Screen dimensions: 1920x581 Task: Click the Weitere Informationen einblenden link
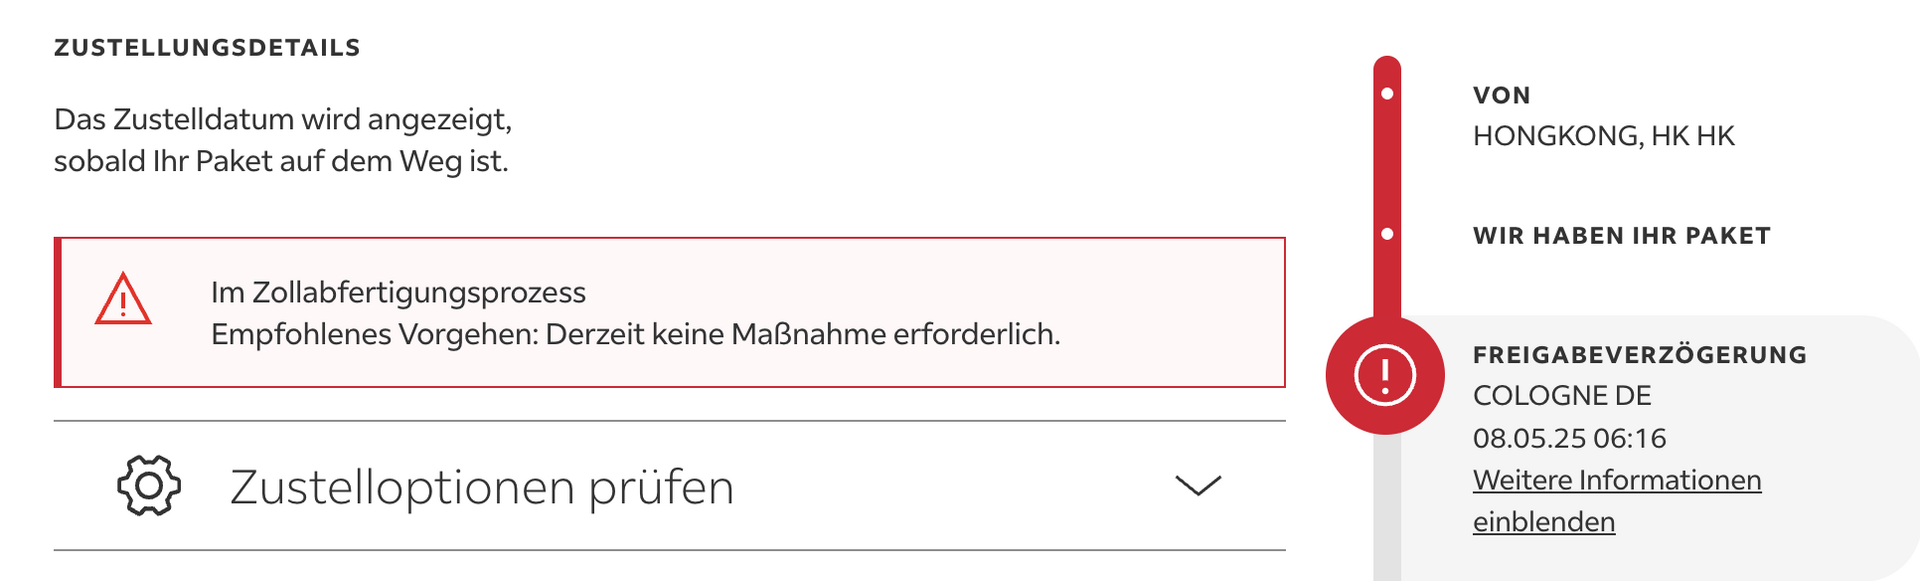pos(1616,481)
